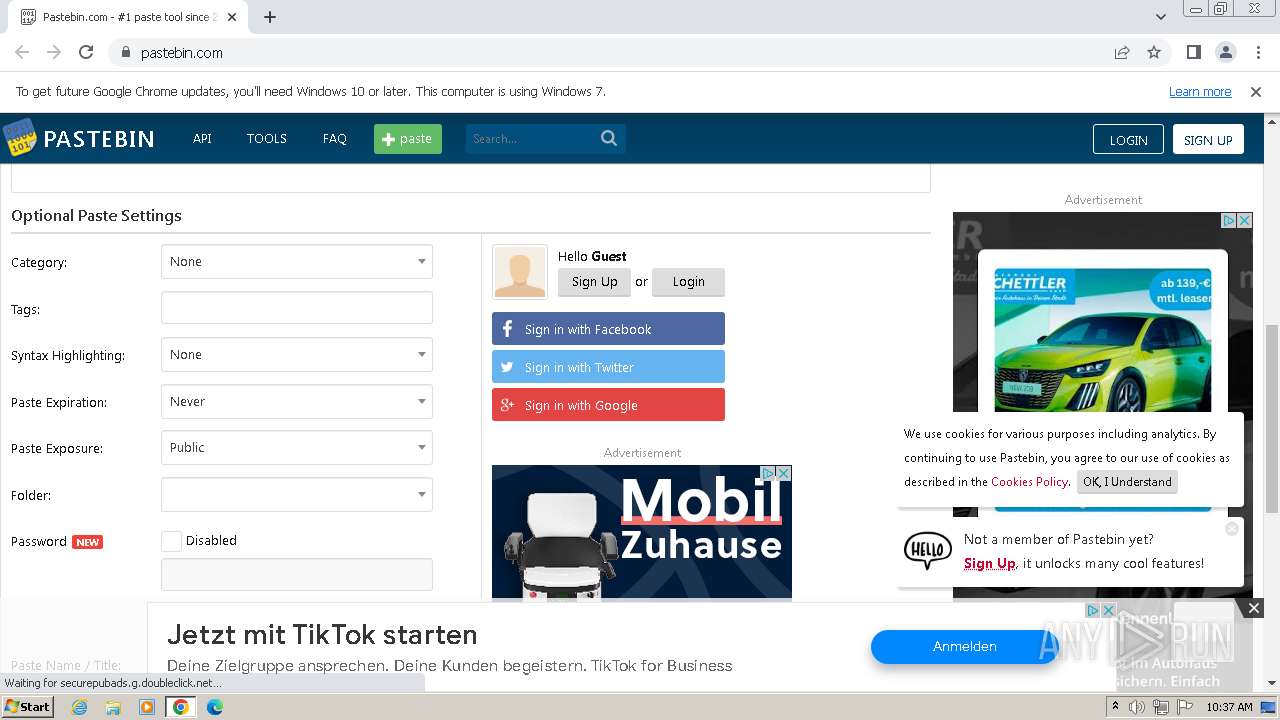Click the LOGIN header button

1128,139
